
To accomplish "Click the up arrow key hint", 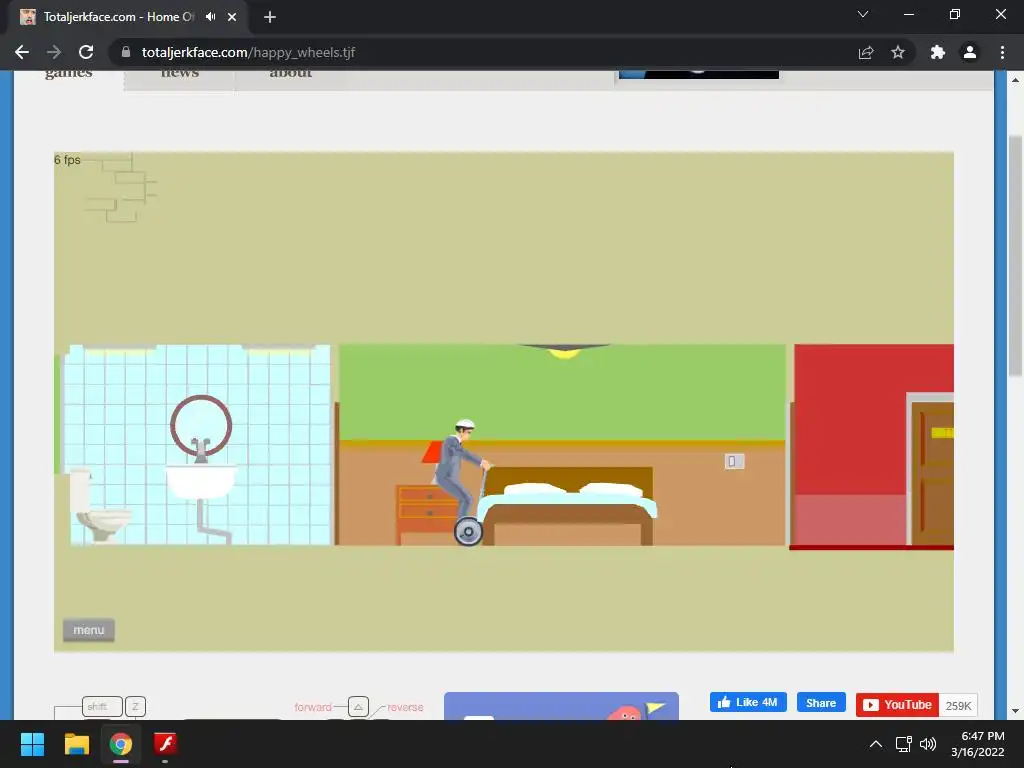I will pos(359,707).
